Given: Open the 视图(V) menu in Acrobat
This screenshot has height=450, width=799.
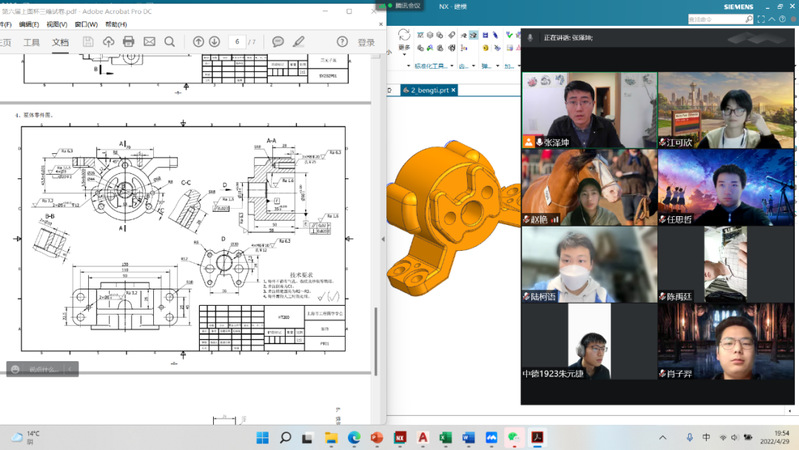Looking at the screenshot, I should click(57, 24).
